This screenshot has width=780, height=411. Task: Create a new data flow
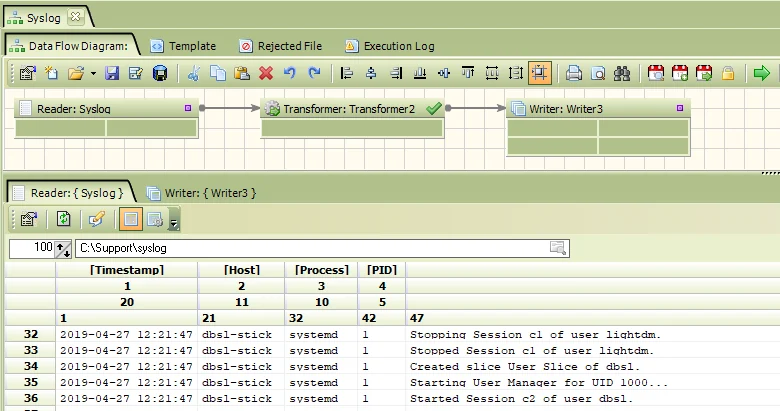click(51, 74)
